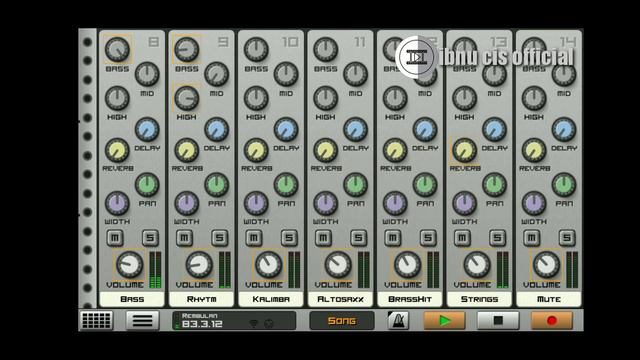The image size is (640, 360).
Task: Solo the Bass channel with S
Action: click(x=150, y=238)
